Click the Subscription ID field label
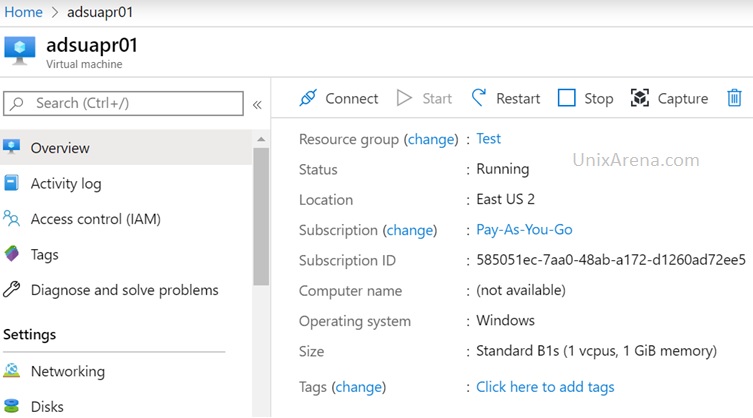Viewport: 753px width, 418px height. tap(347, 260)
